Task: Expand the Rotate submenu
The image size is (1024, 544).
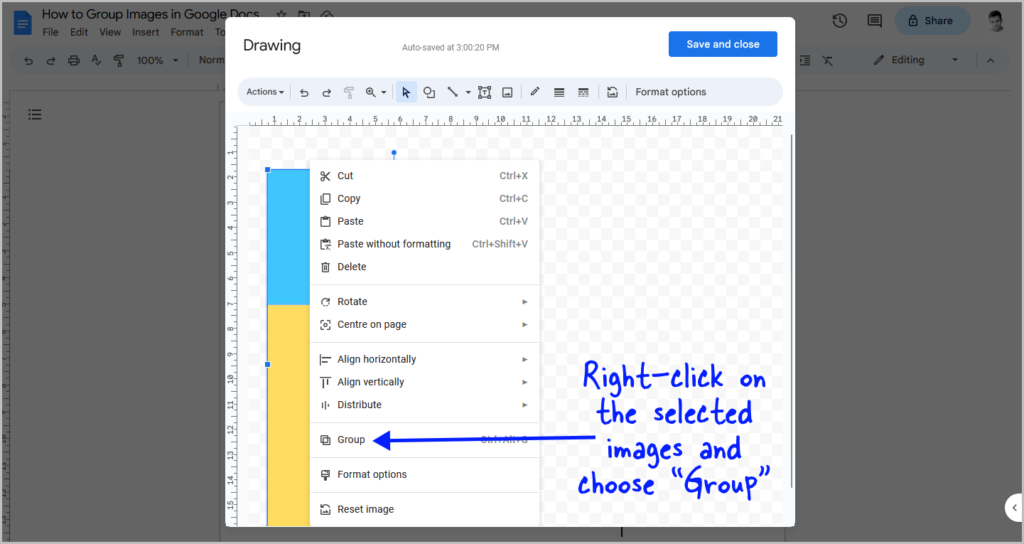Action: click(x=424, y=302)
